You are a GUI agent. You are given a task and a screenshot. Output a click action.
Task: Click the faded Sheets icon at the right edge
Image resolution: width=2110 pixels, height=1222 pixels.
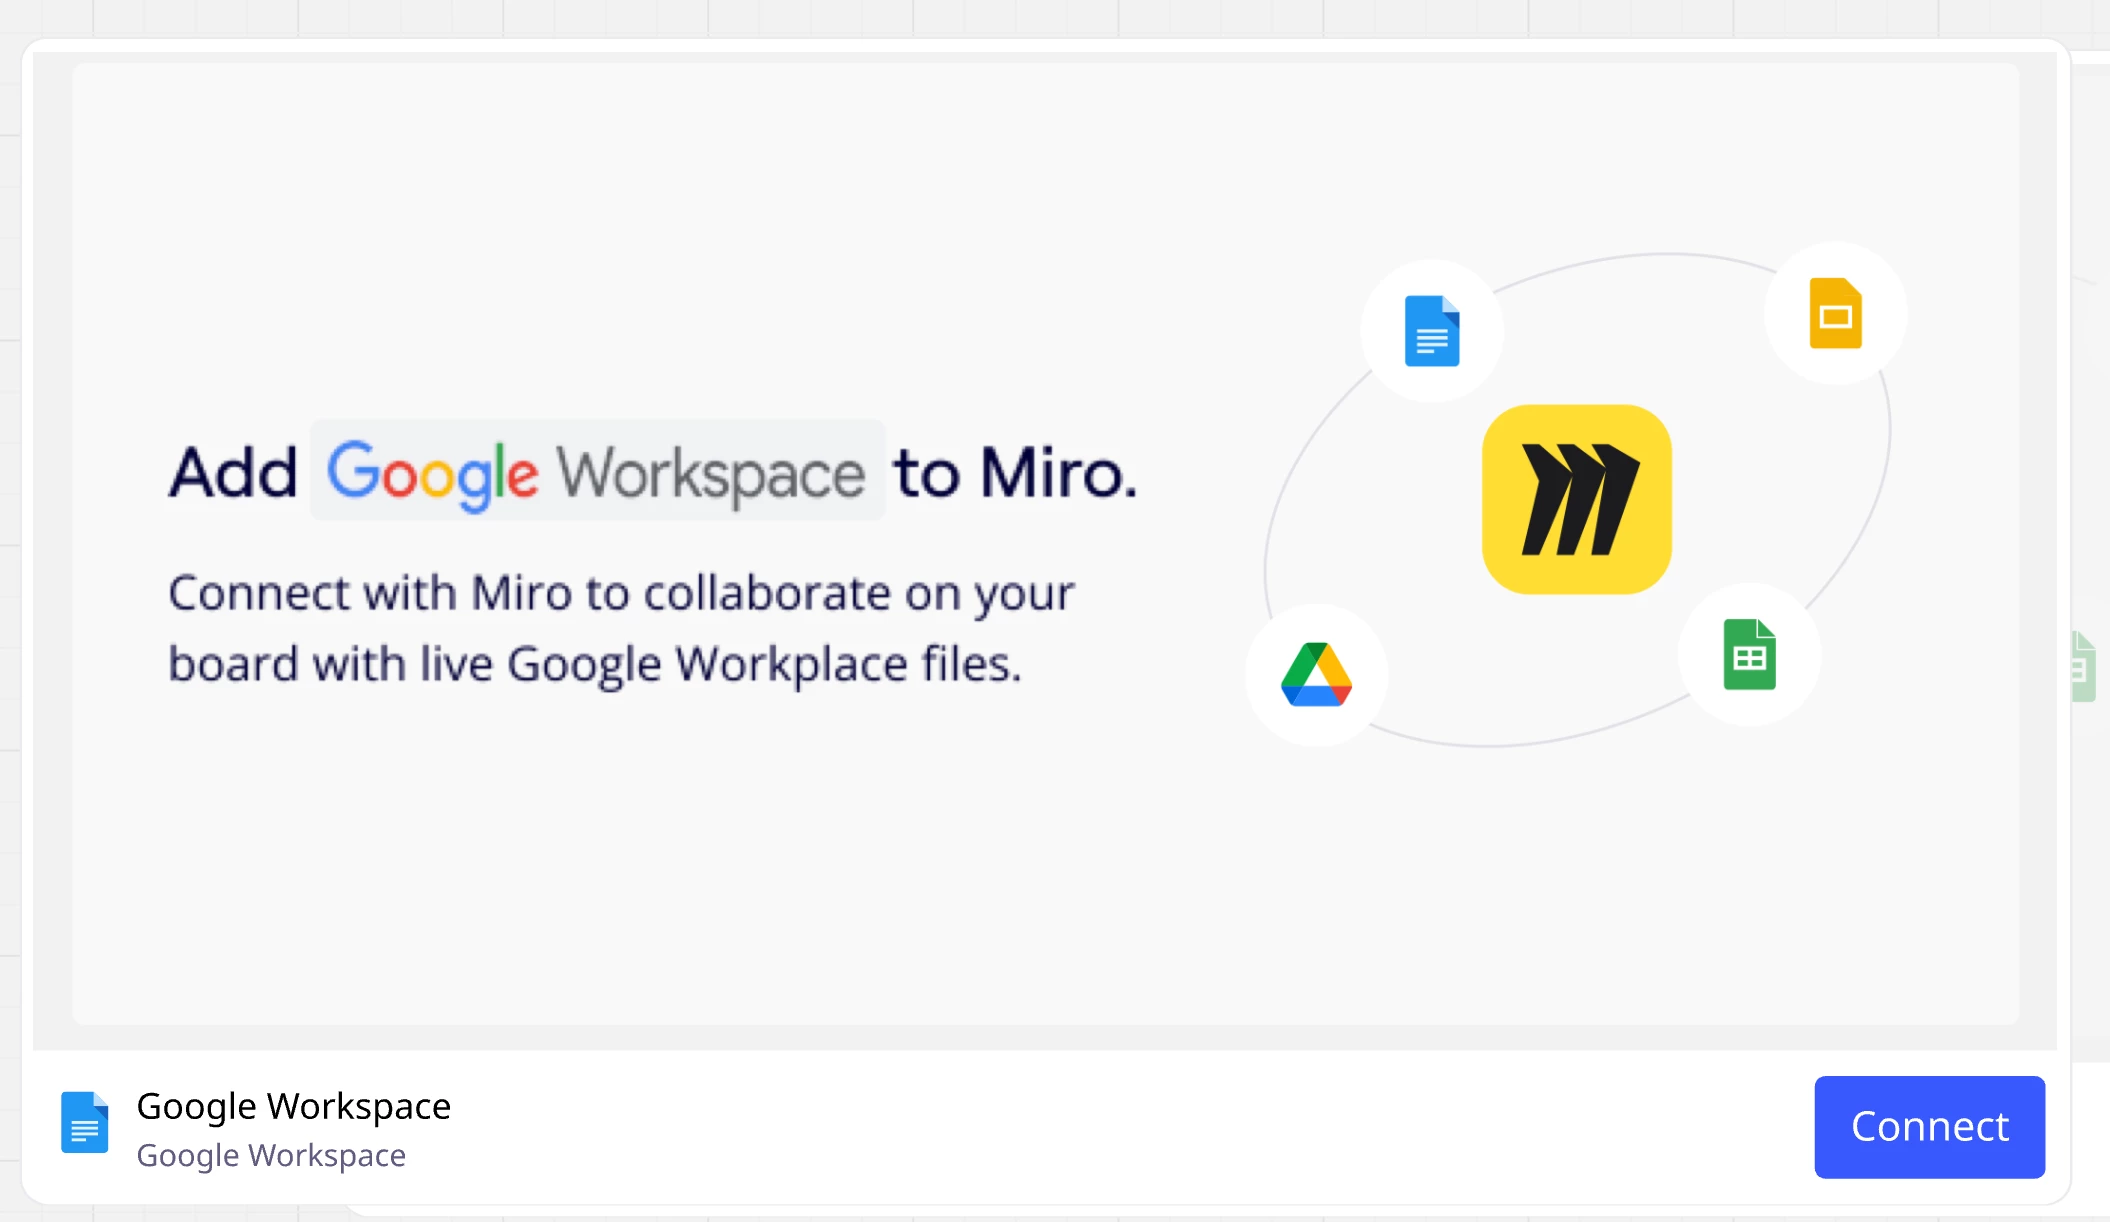[x=2083, y=667]
